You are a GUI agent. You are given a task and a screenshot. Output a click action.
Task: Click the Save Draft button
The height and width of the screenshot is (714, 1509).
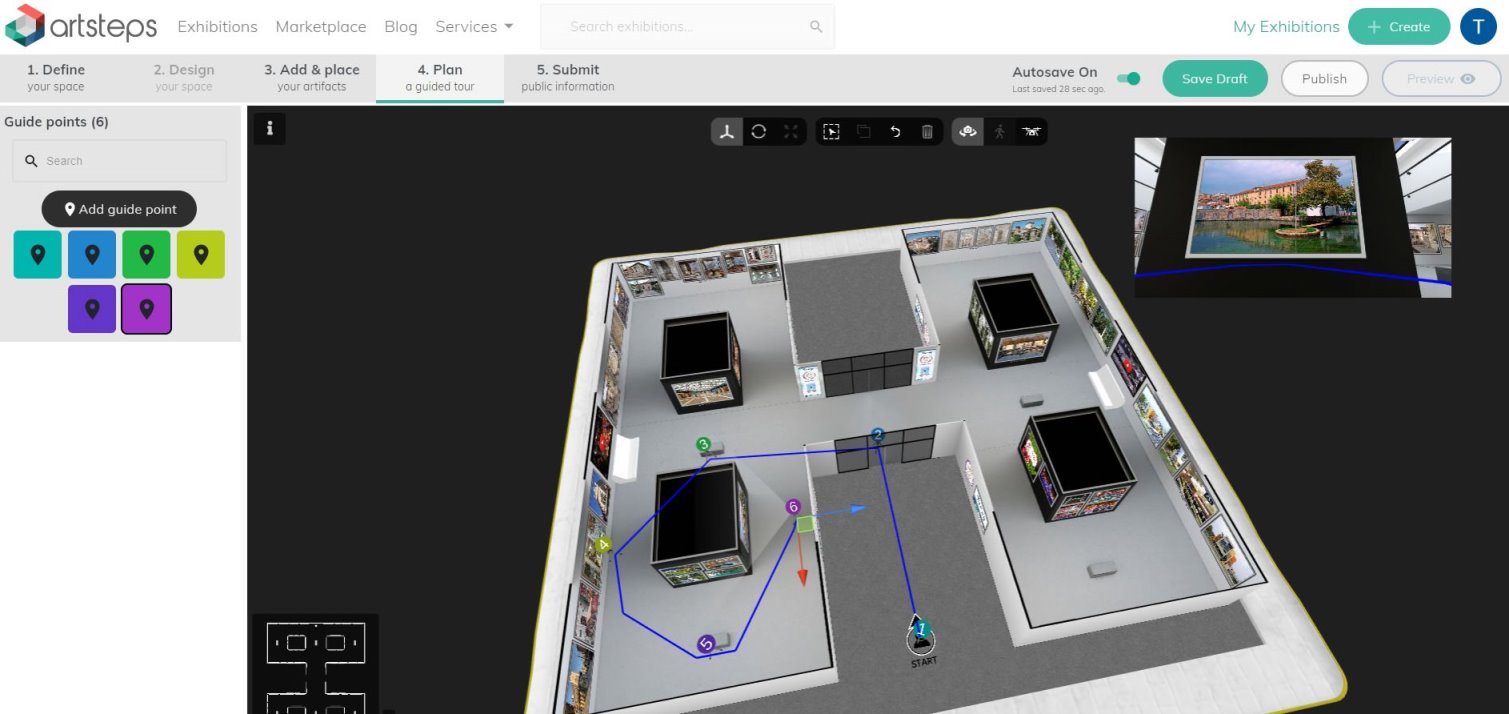[1215, 79]
